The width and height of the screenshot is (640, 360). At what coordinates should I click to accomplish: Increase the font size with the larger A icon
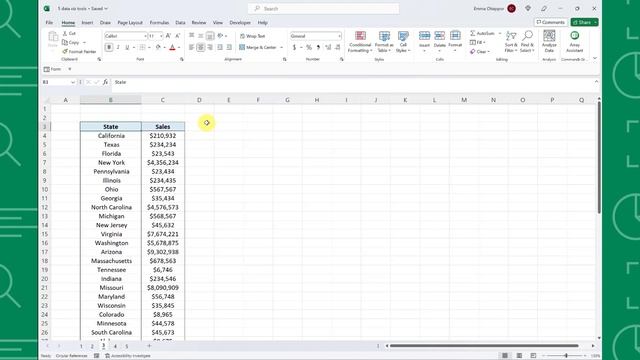coord(168,36)
